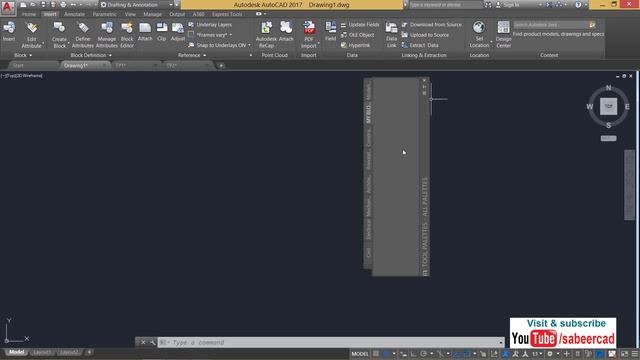Viewport: 640px width, 360px height.
Task: Click Update Fields
Action: click(360, 24)
